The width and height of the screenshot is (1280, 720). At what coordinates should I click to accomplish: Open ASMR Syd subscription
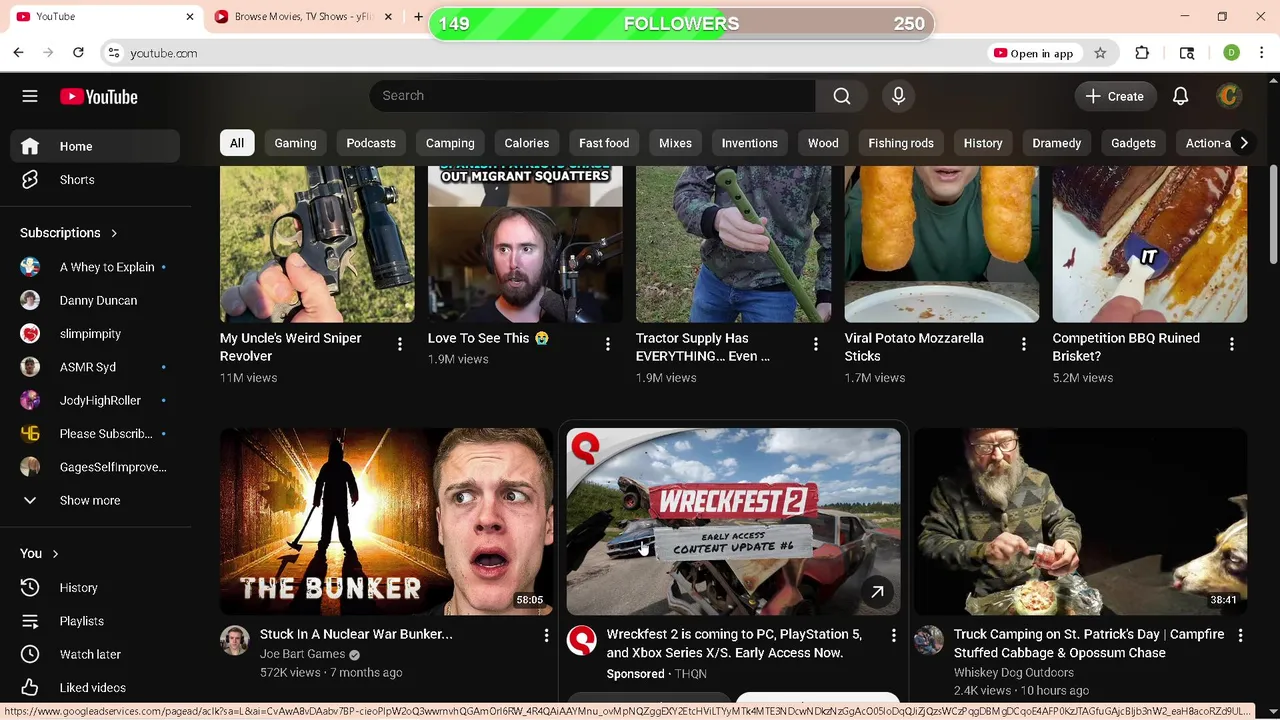point(96,367)
